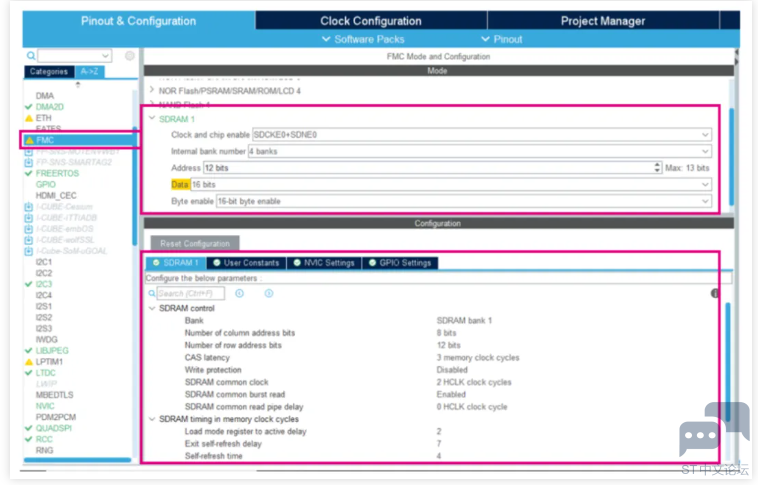Open the GPIO Settings tab
This screenshot has height=485, width=758.
point(400,263)
